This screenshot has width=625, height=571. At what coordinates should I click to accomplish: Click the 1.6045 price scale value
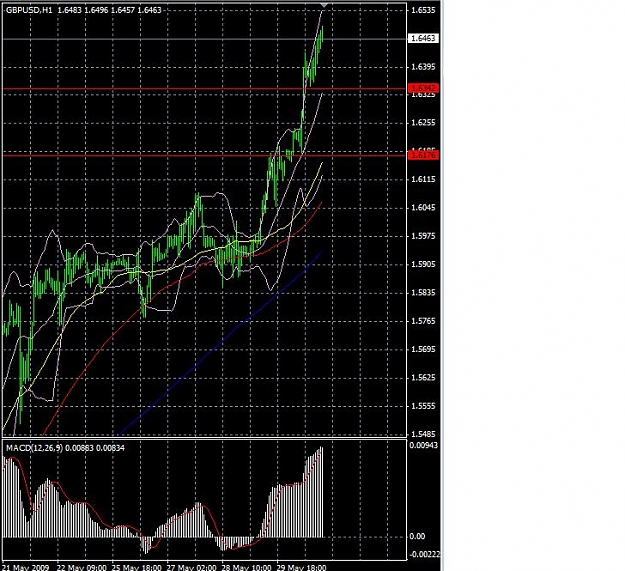pos(423,208)
